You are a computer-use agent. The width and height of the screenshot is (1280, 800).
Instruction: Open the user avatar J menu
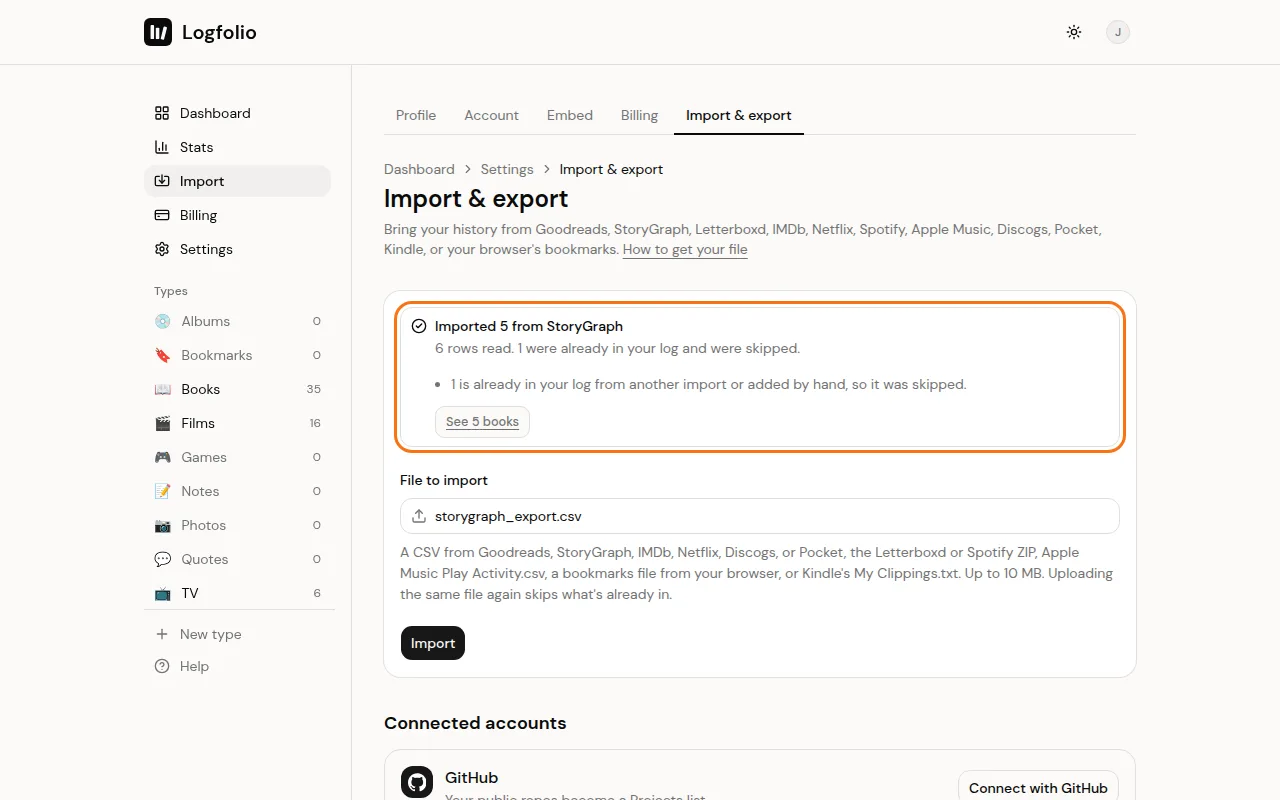click(1118, 32)
